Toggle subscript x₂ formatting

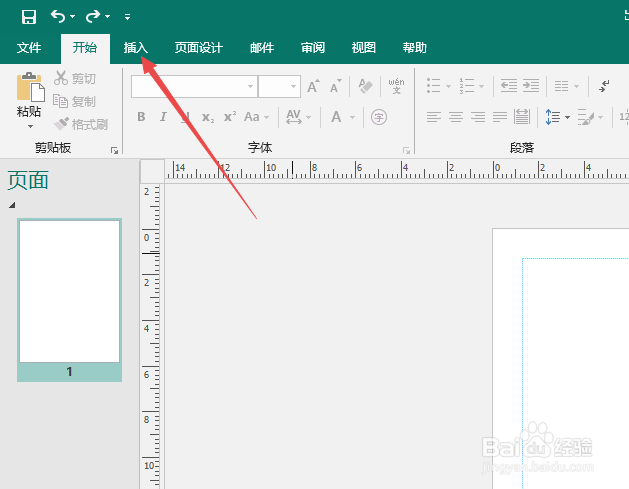(x=208, y=117)
